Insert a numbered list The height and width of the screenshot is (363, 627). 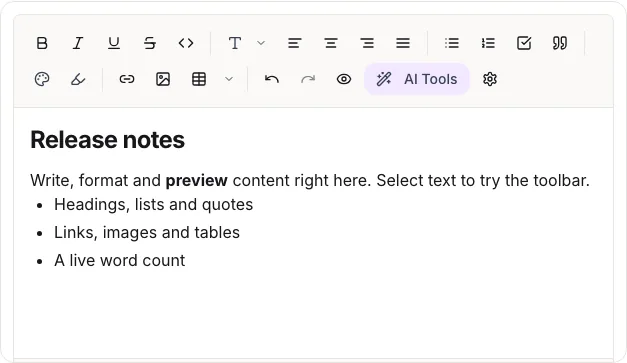tap(488, 43)
